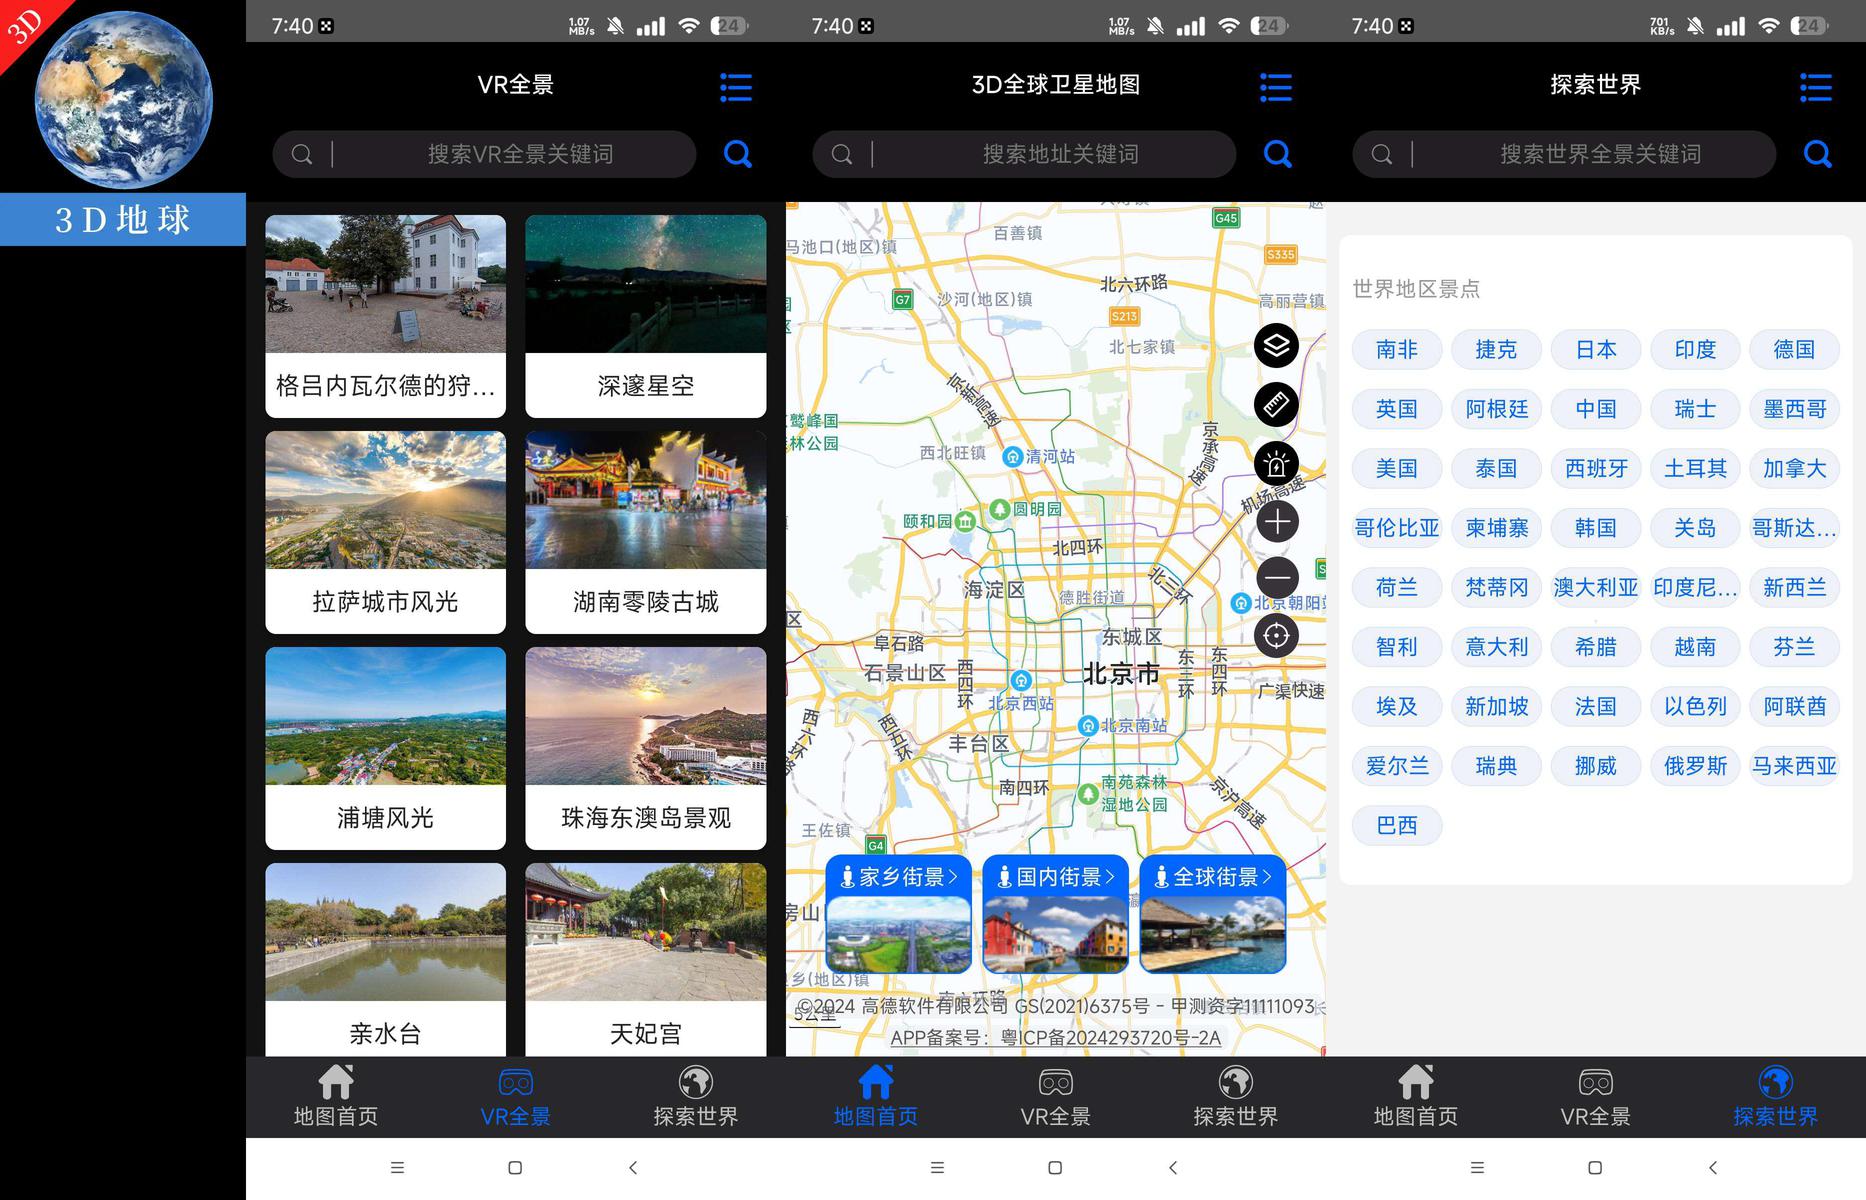Open the 深邃星空 panorama thumbnail
This screenshot has width=1866, height=1200.
(x=646, y=316)
